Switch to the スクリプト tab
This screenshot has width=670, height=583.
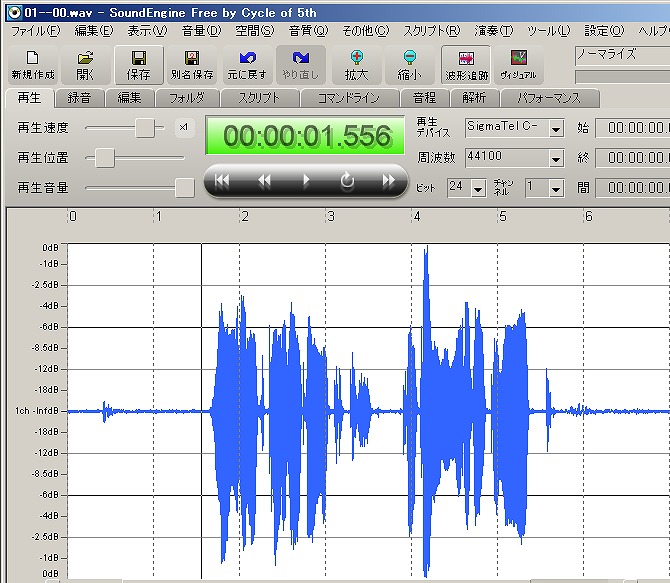(259, 98)
